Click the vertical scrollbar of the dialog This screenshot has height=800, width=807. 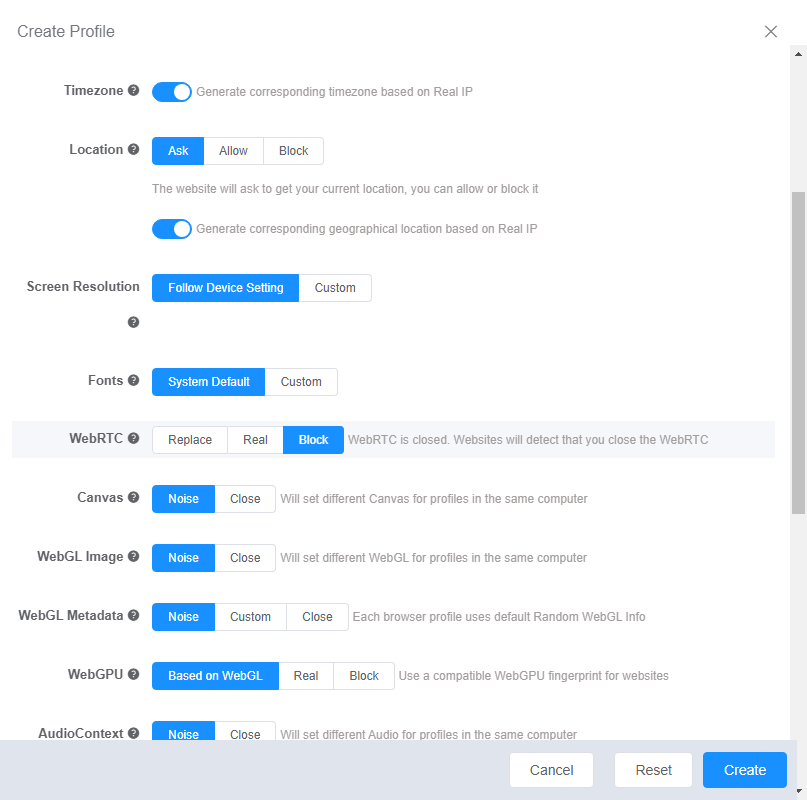point(798,350)
